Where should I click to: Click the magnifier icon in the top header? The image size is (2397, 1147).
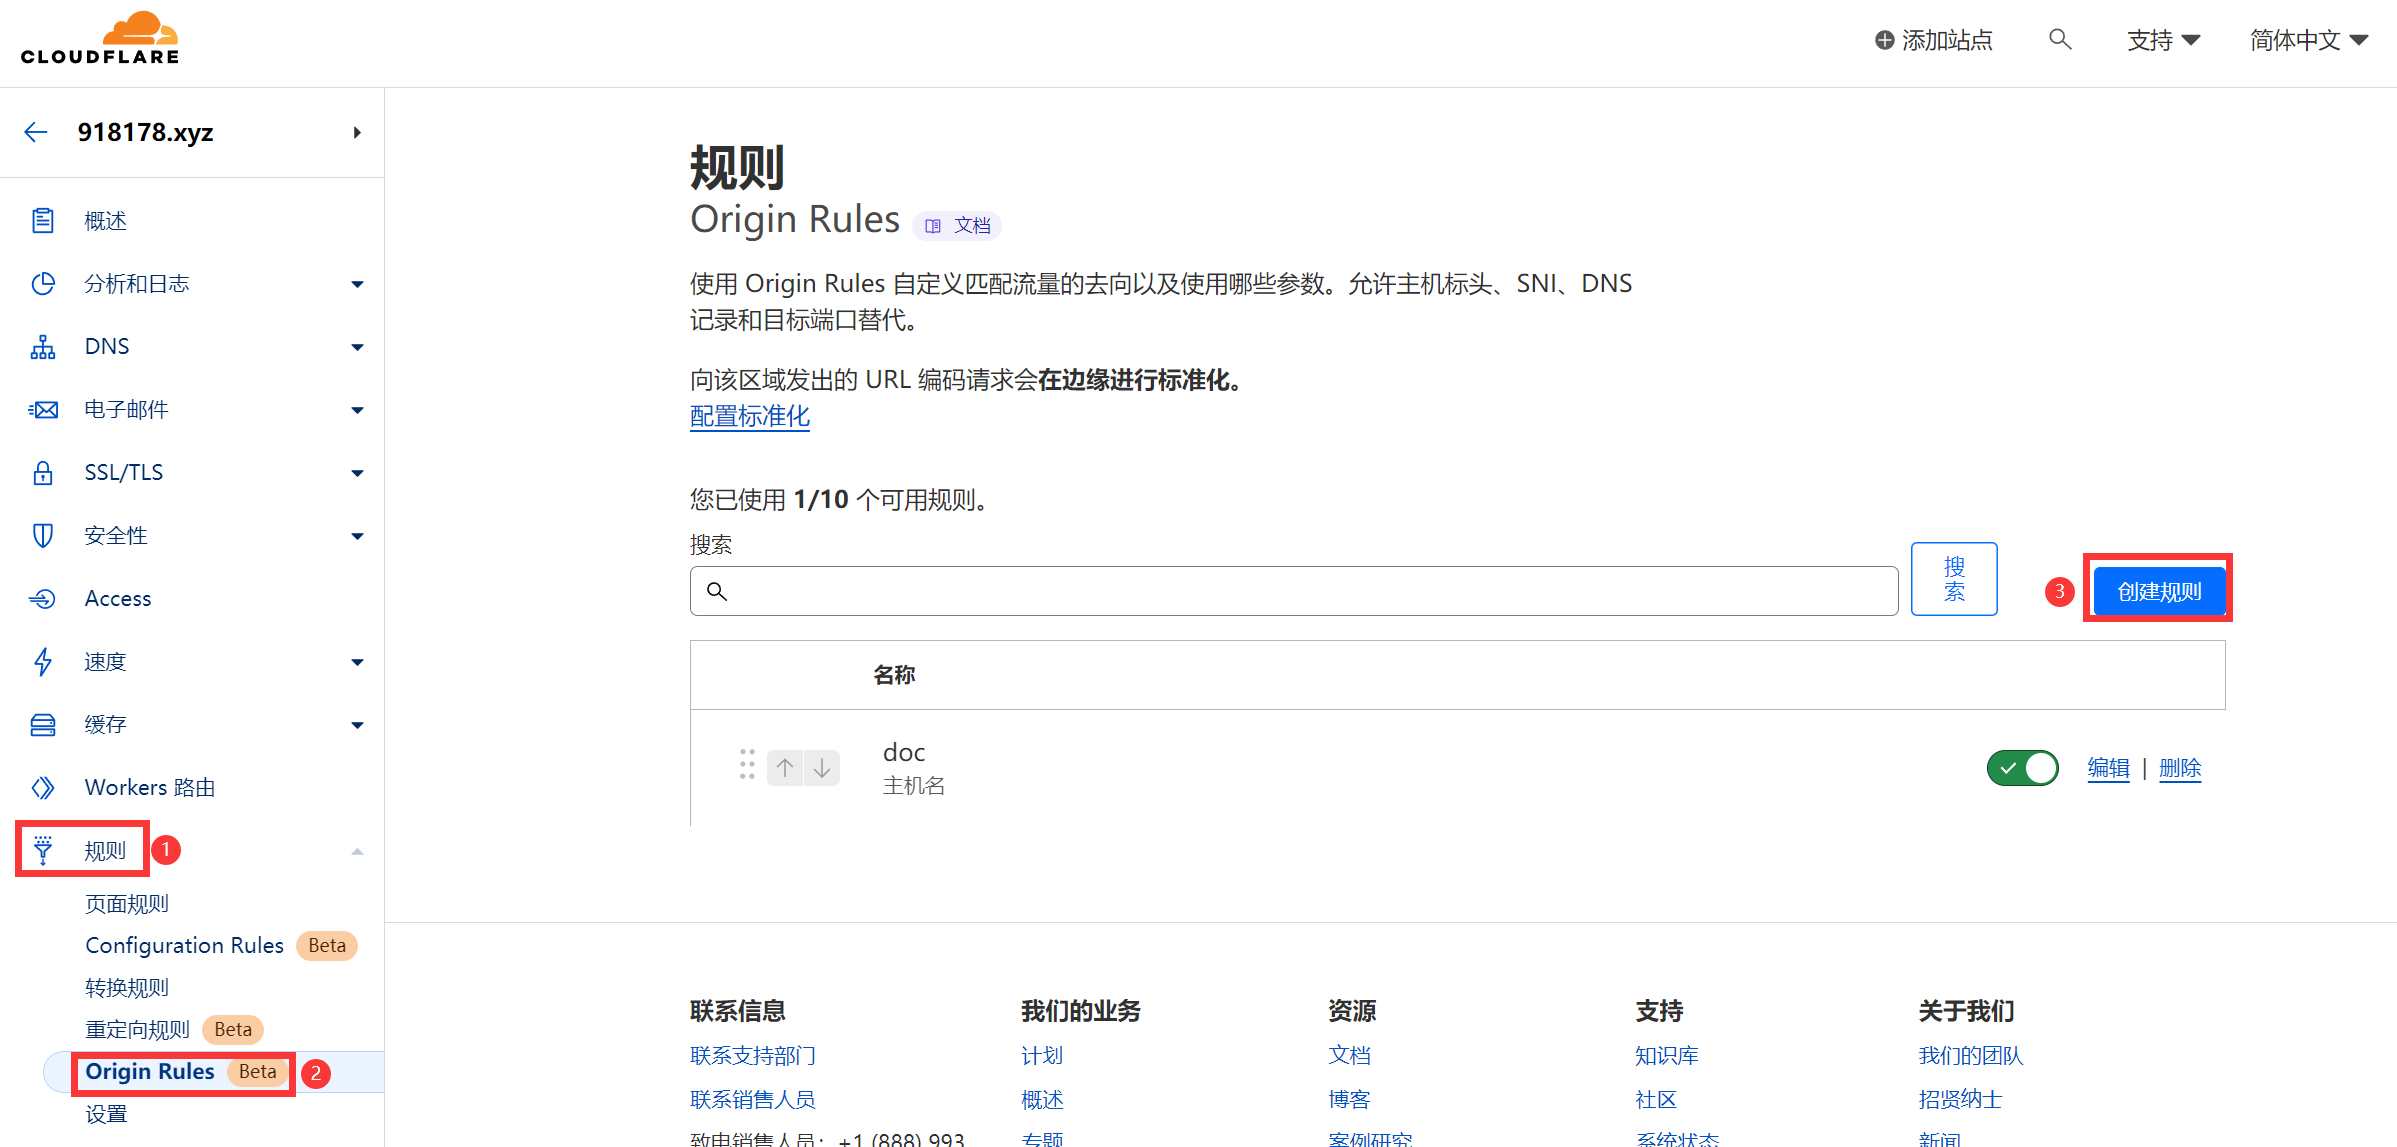2060,39
